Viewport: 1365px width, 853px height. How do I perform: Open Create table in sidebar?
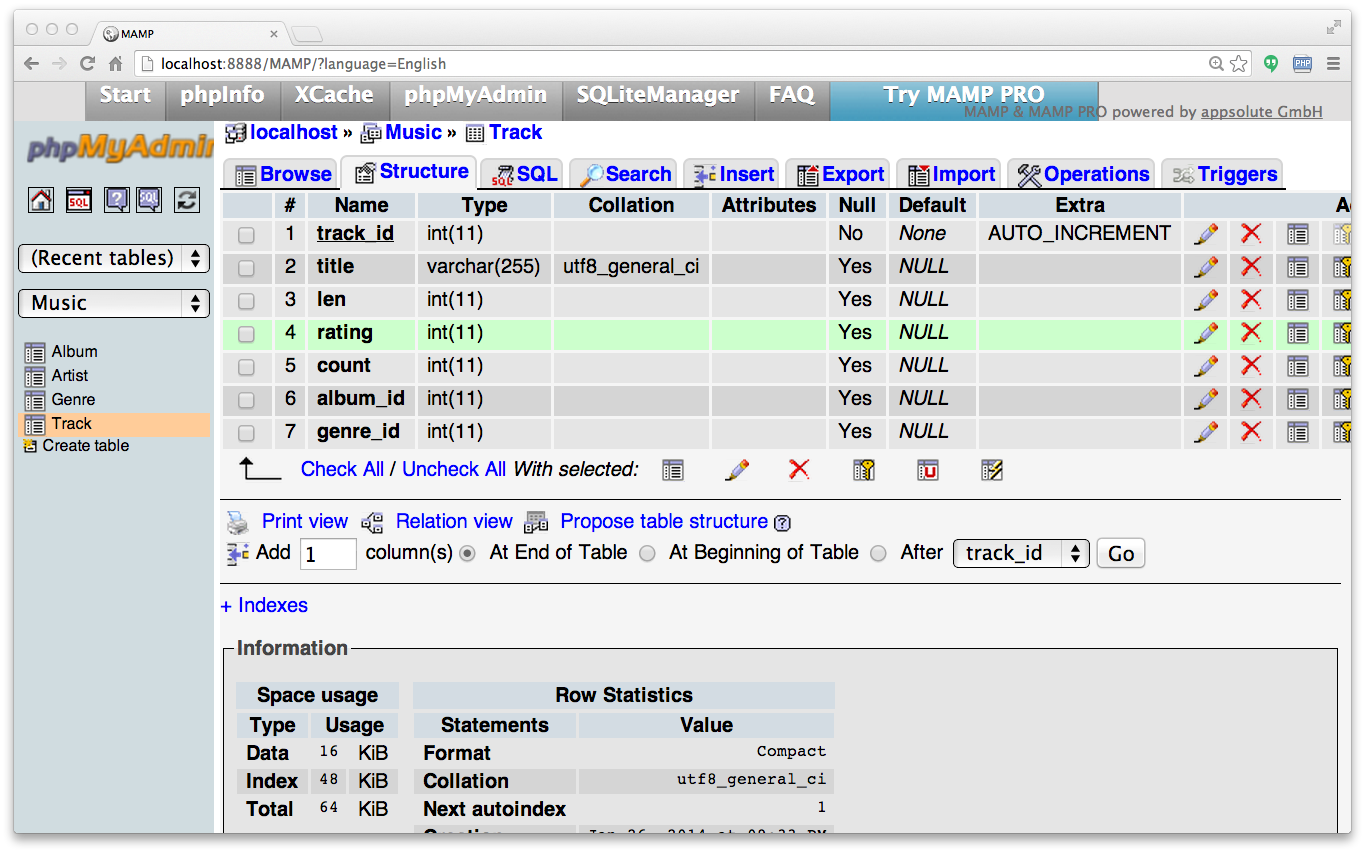(85, 446)
